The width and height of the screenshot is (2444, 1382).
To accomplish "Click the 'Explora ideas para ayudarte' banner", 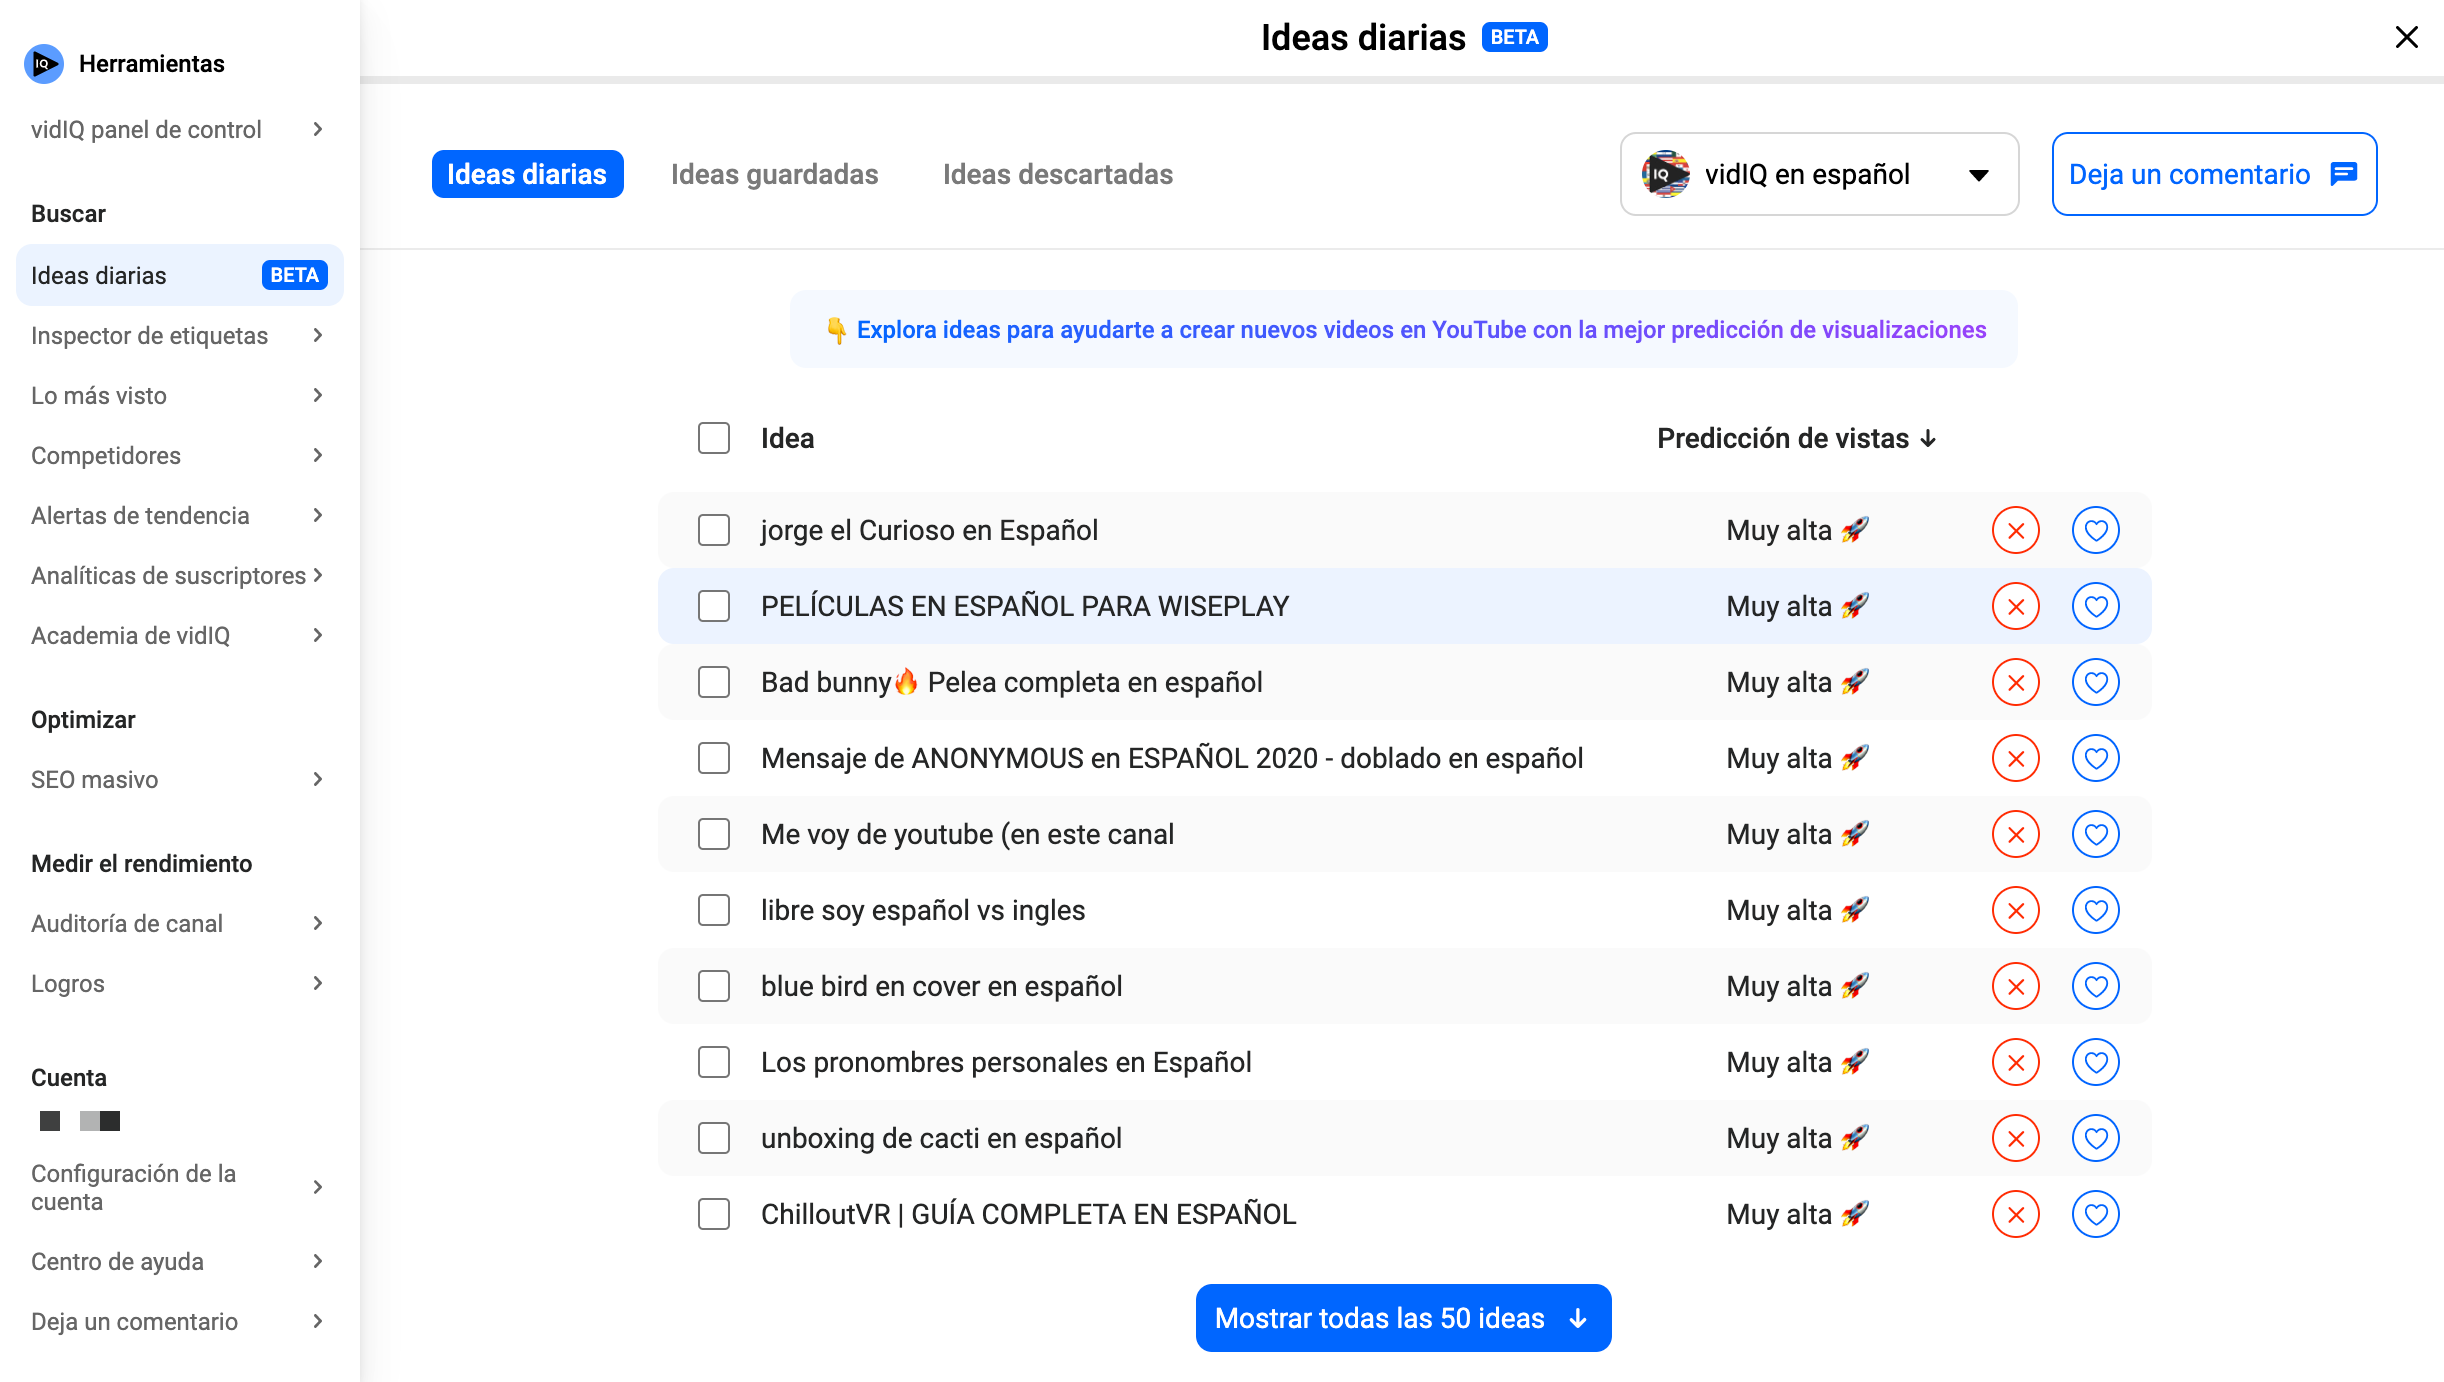I will tap(1402, 330).
